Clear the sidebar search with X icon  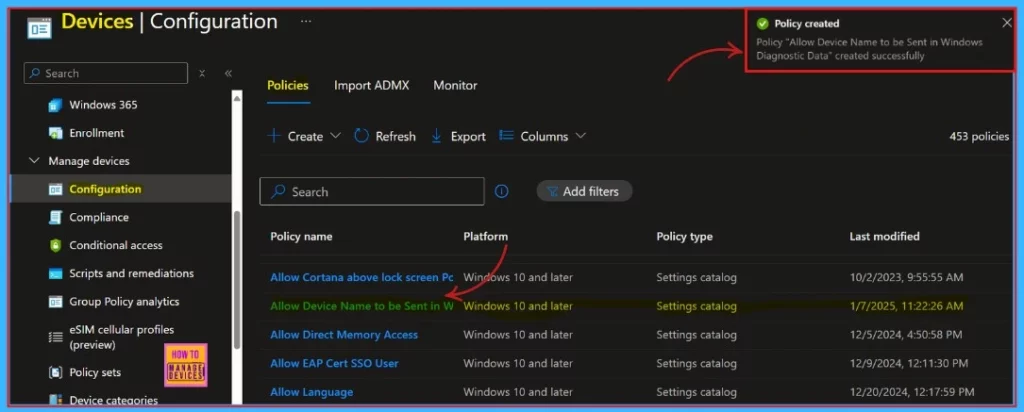click(x=202, y=73)
